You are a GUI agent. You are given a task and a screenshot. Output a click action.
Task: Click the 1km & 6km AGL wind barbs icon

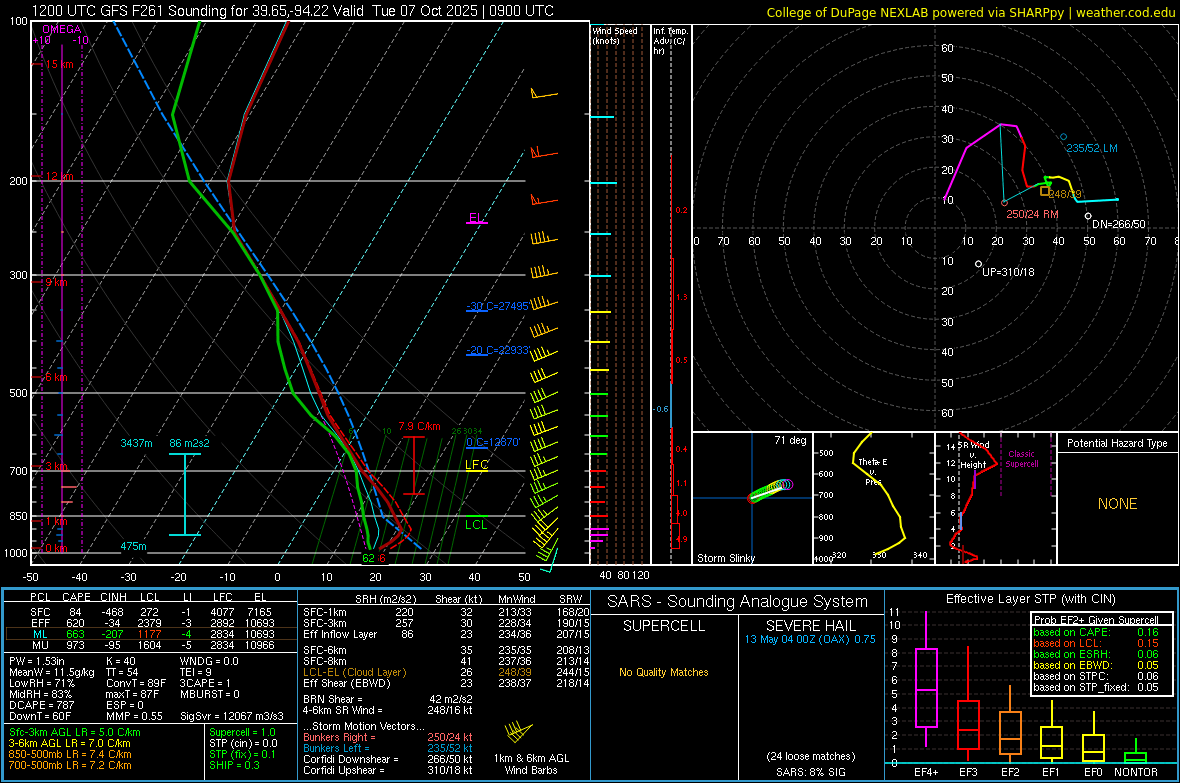point(518,731)
